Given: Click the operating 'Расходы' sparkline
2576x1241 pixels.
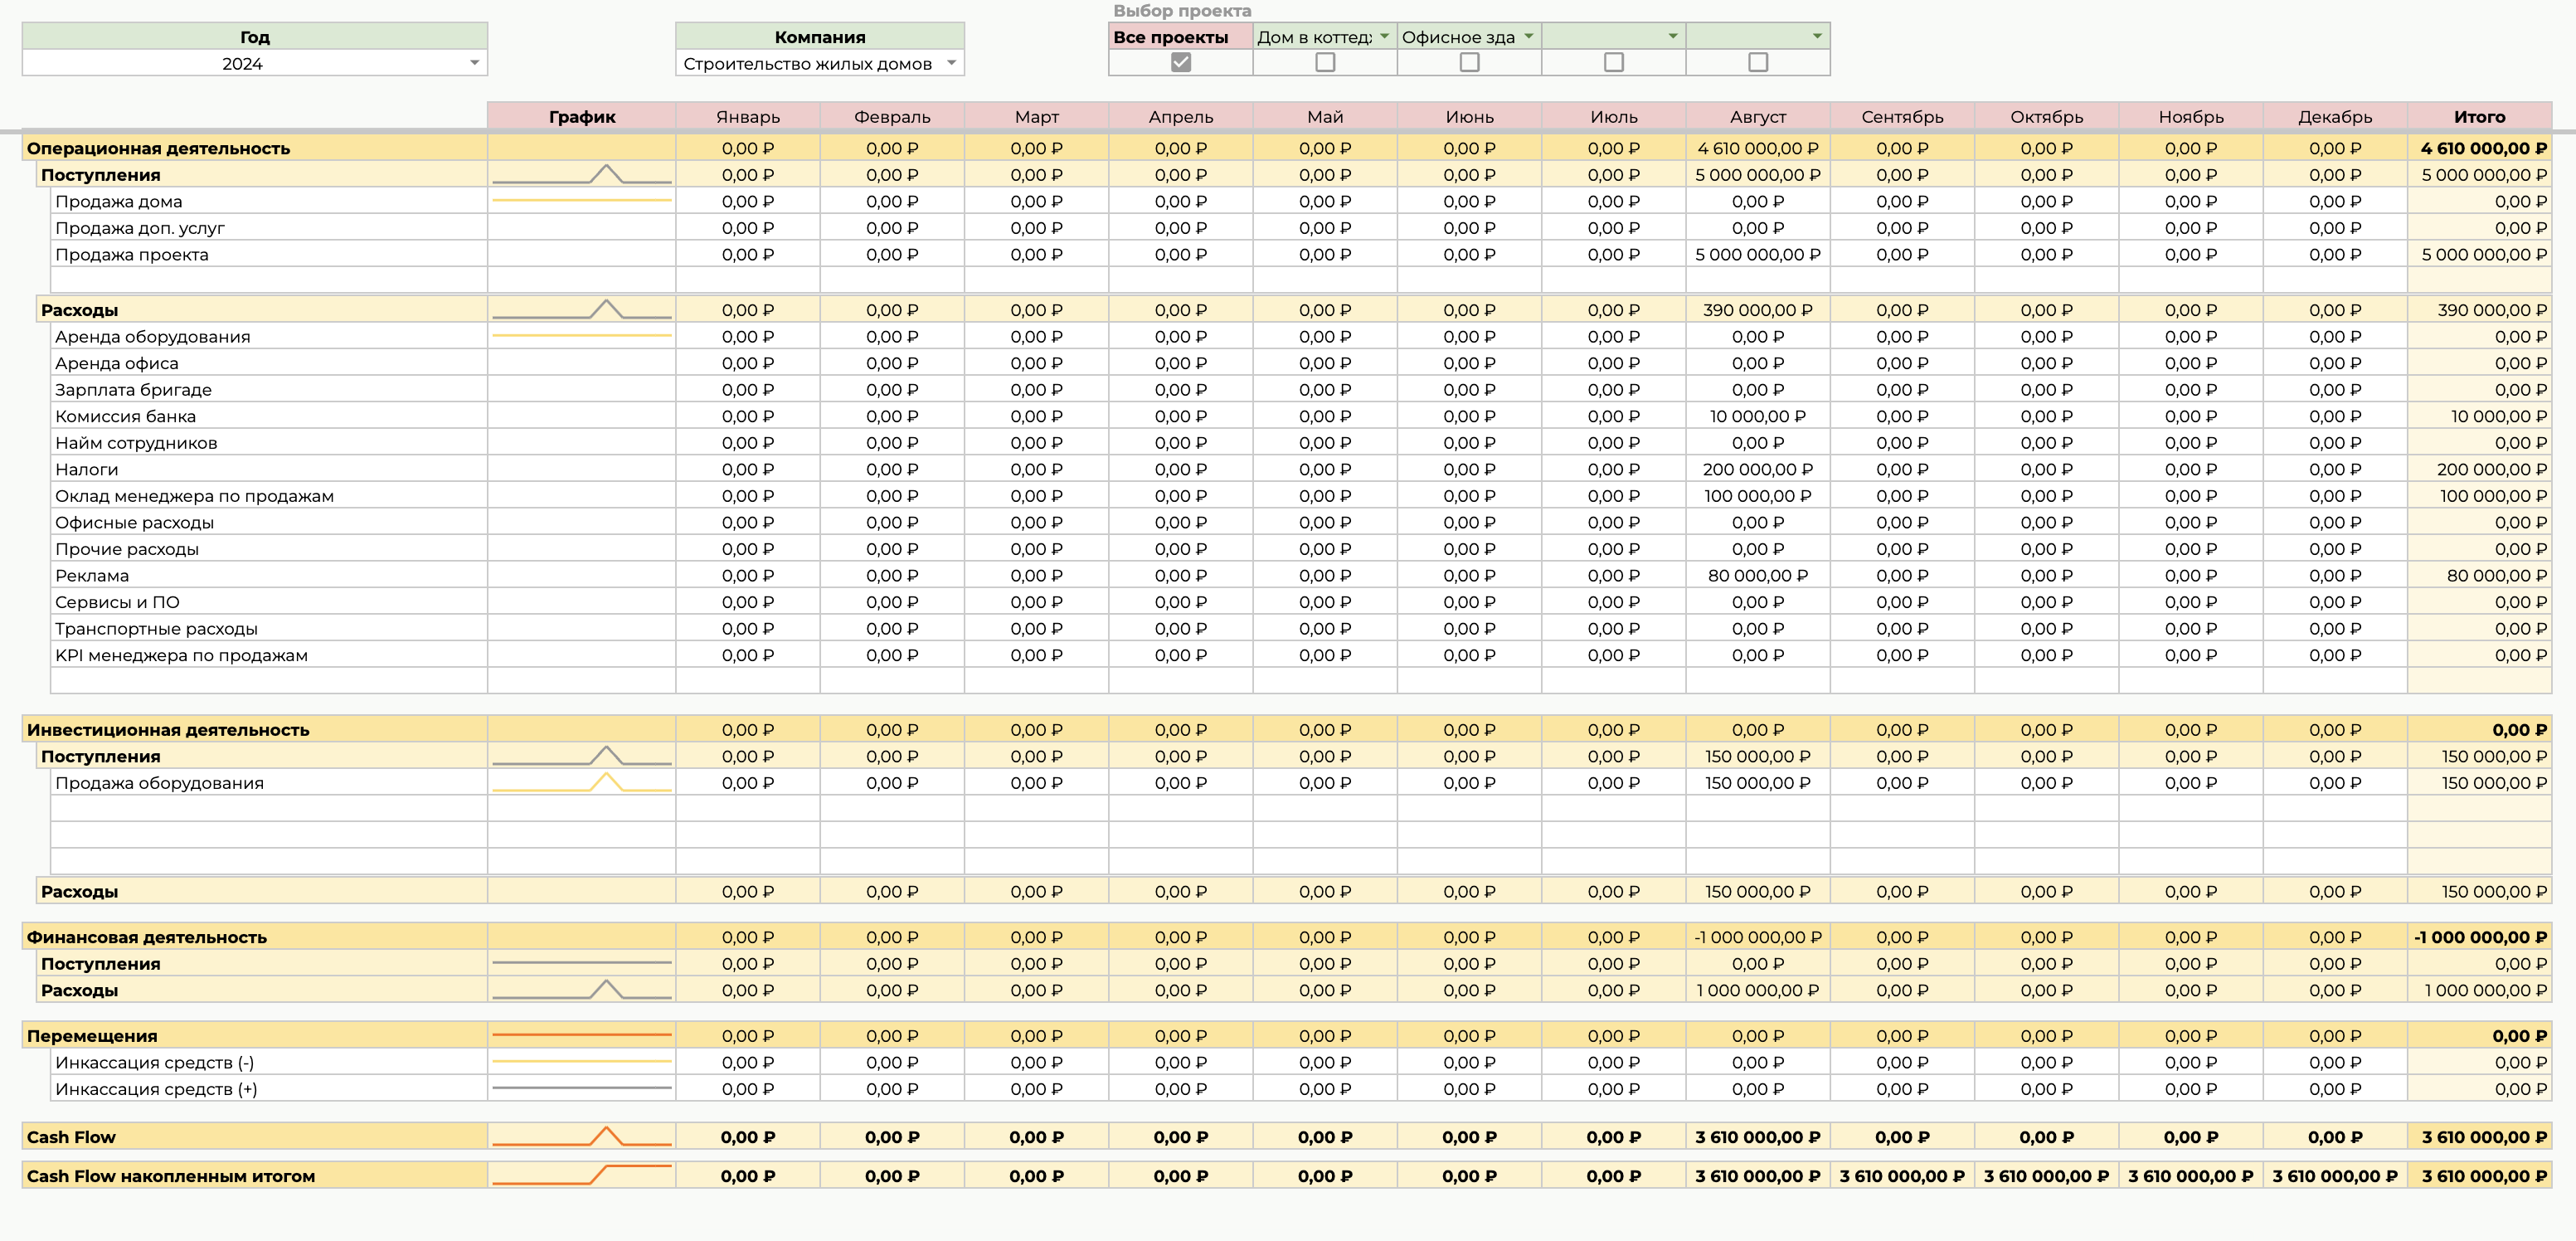Looking at the screenshot, I should (581, 310).
